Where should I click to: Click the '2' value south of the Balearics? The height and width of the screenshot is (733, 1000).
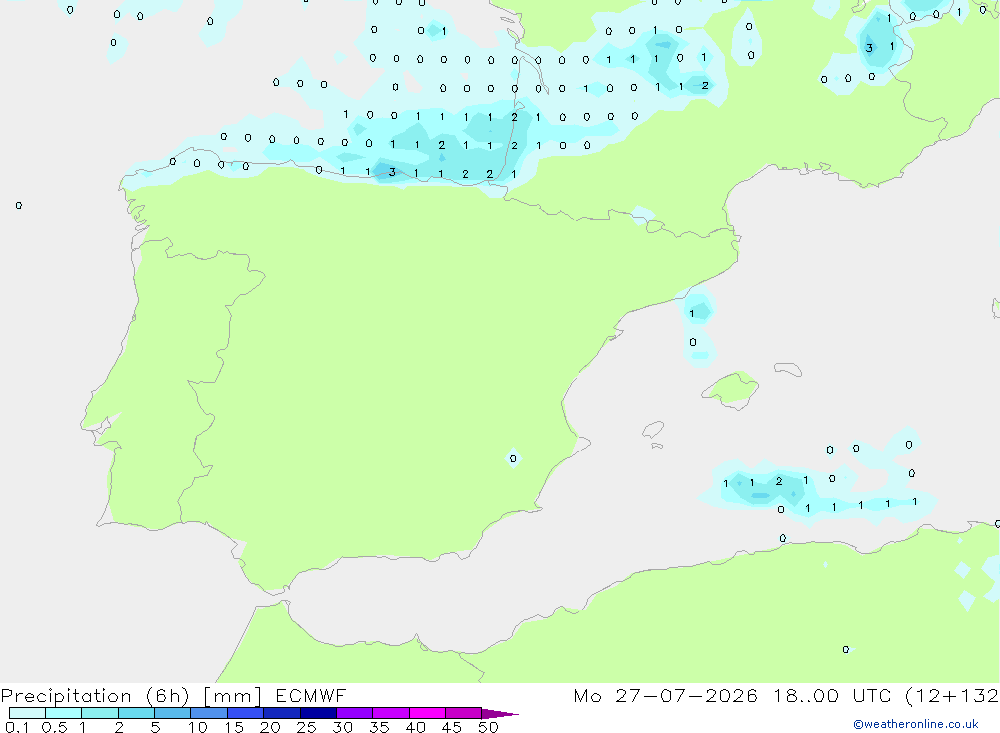click(779, 481)
